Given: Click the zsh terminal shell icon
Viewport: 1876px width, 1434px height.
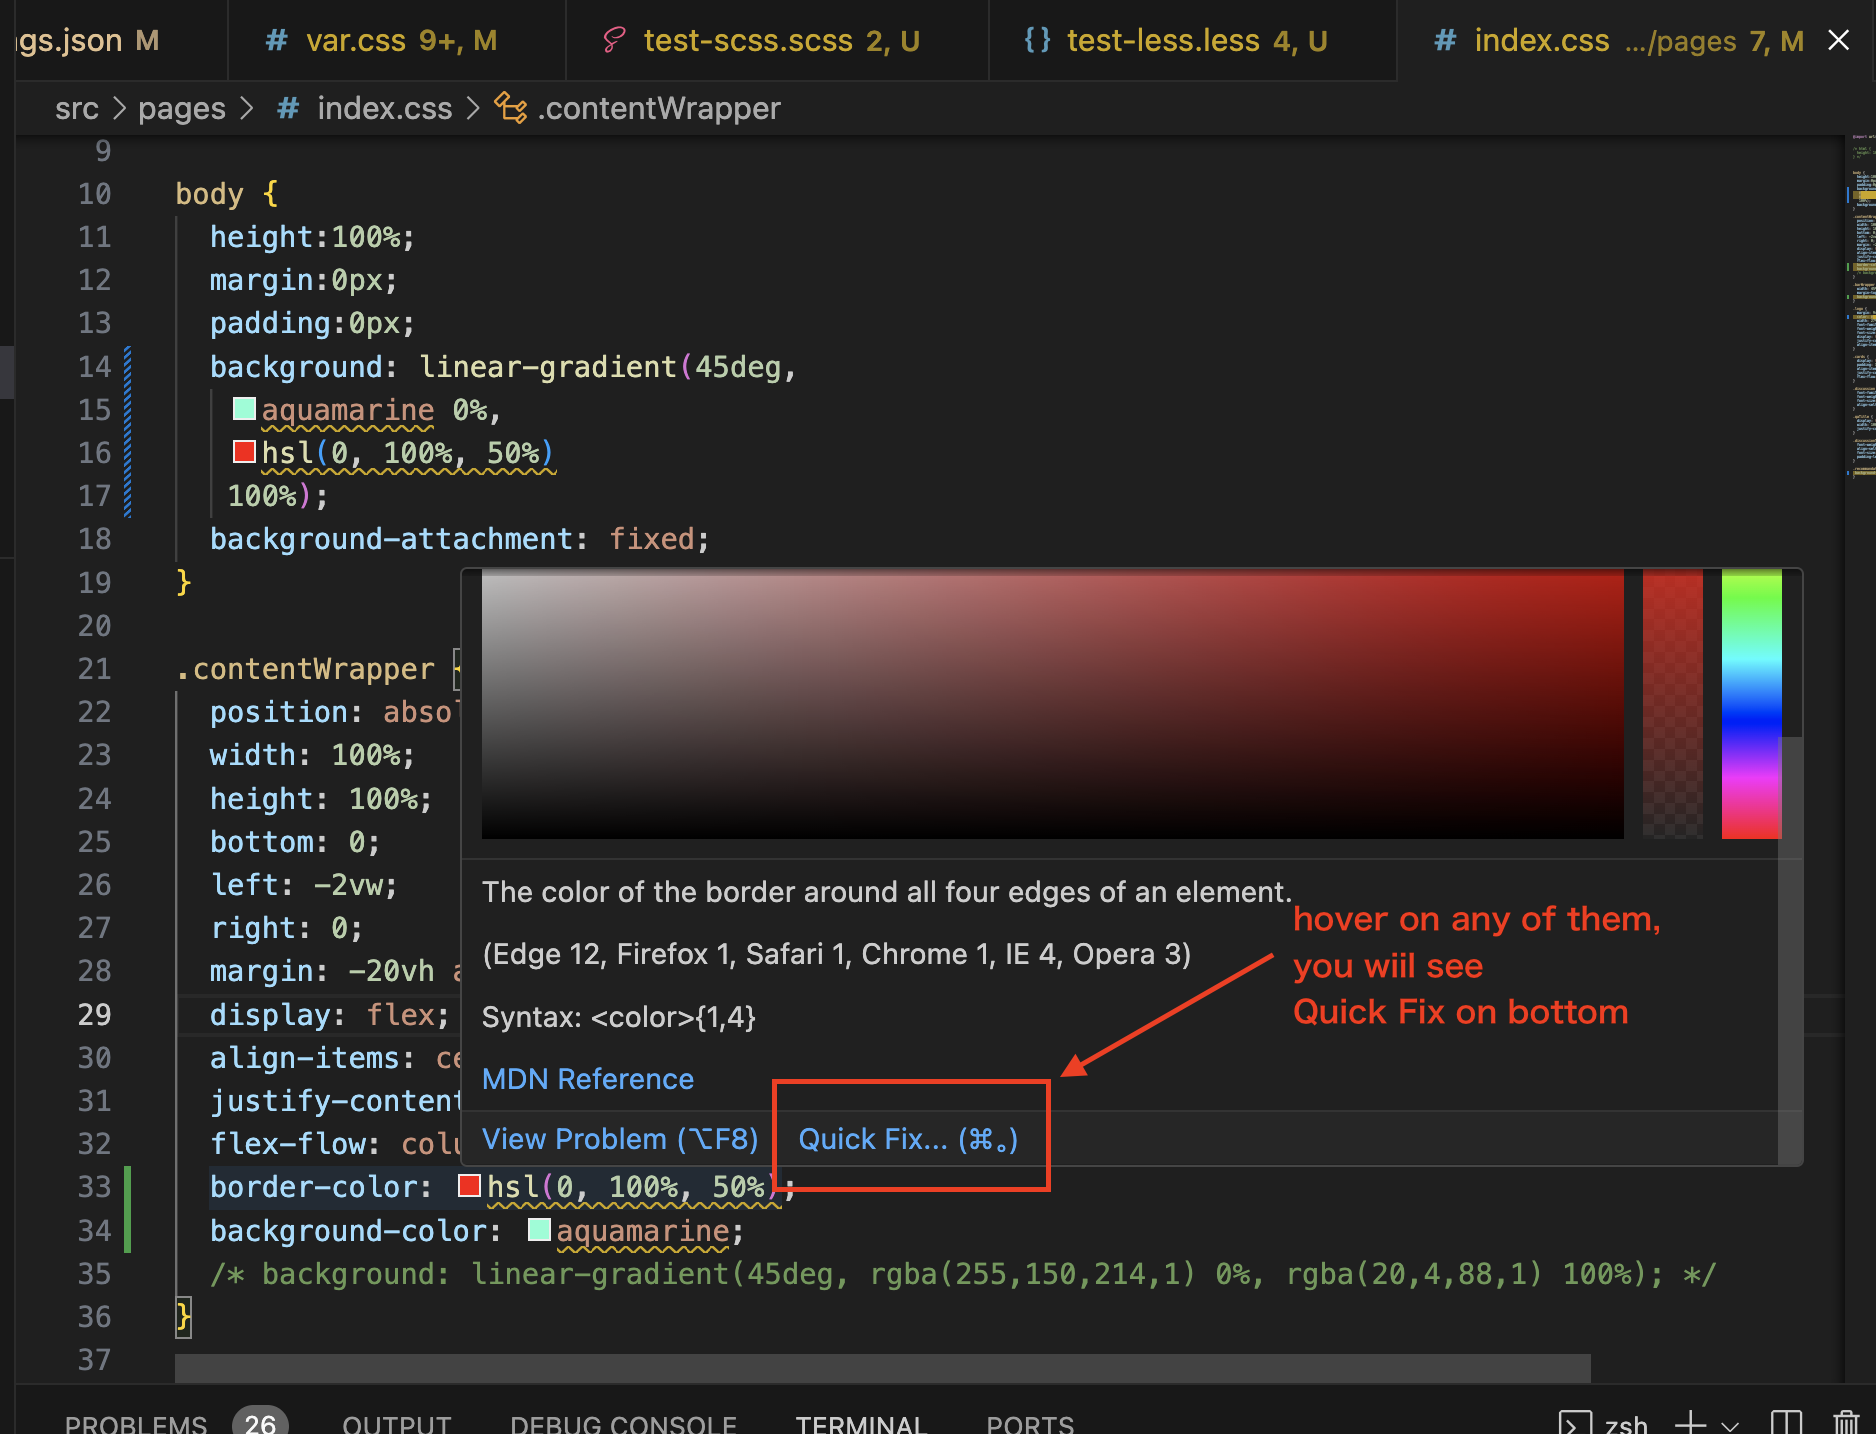Looking at the screenshot, I should 1575,1422.
